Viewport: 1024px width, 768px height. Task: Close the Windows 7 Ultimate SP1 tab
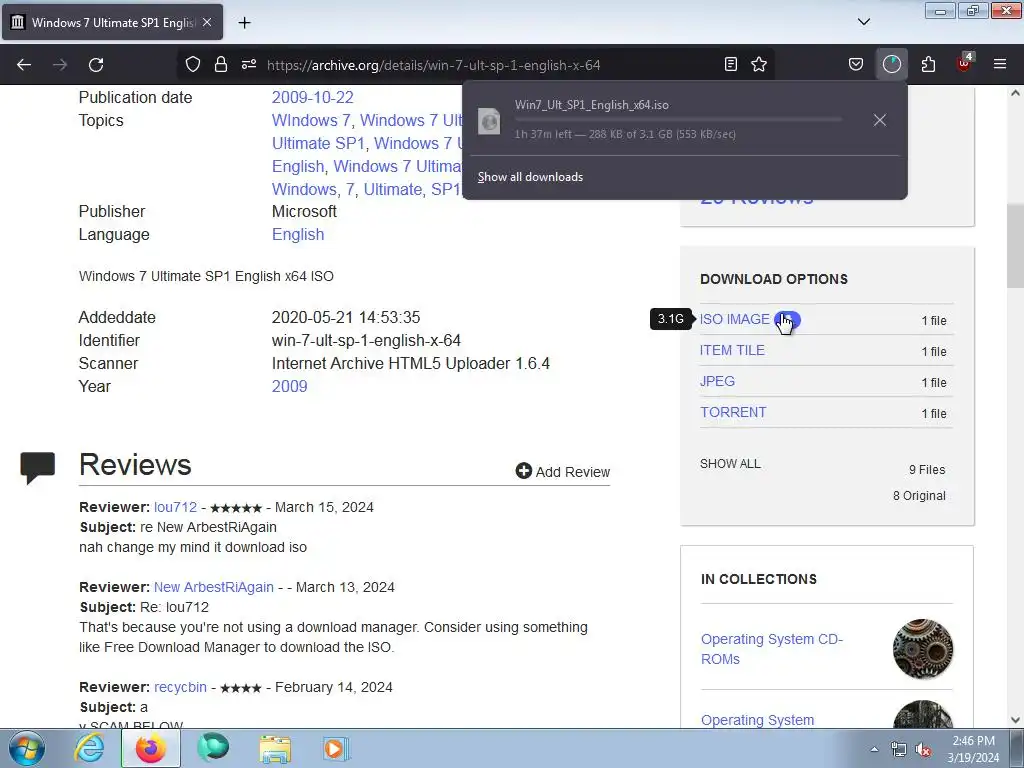point(207,22)
